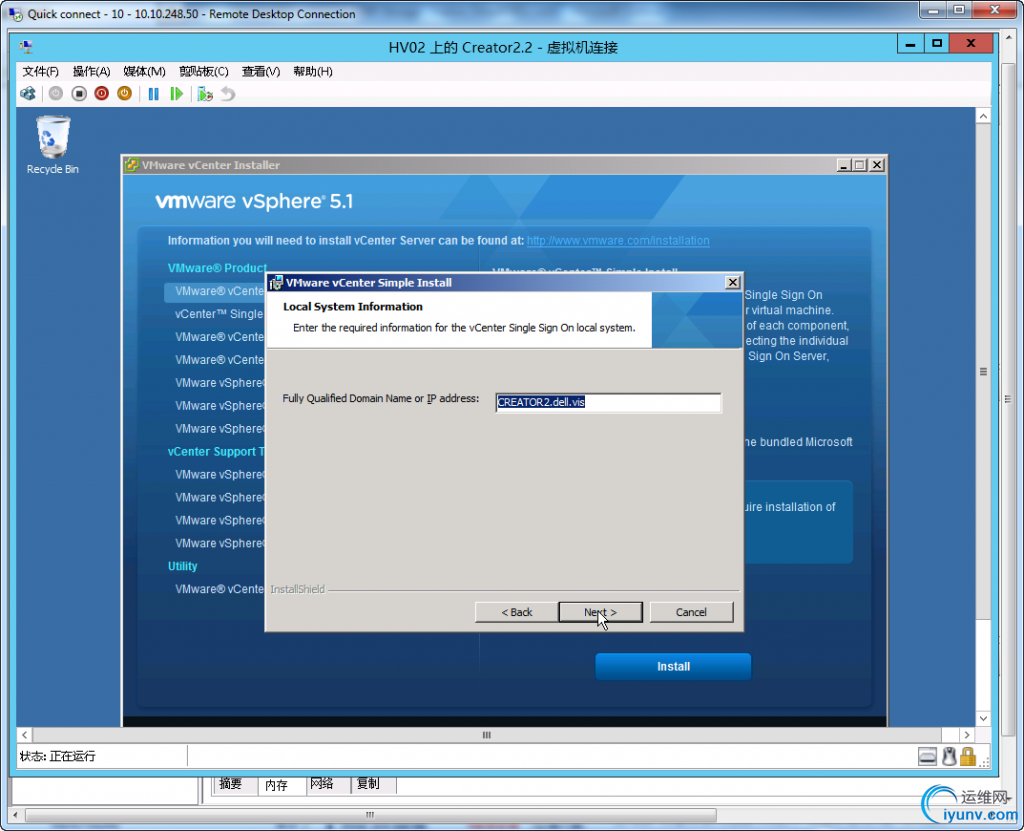Close the VMware vCenter Simple Install dialog
The width and height of the screenshot is (1024, 831).
pos(733,282)
